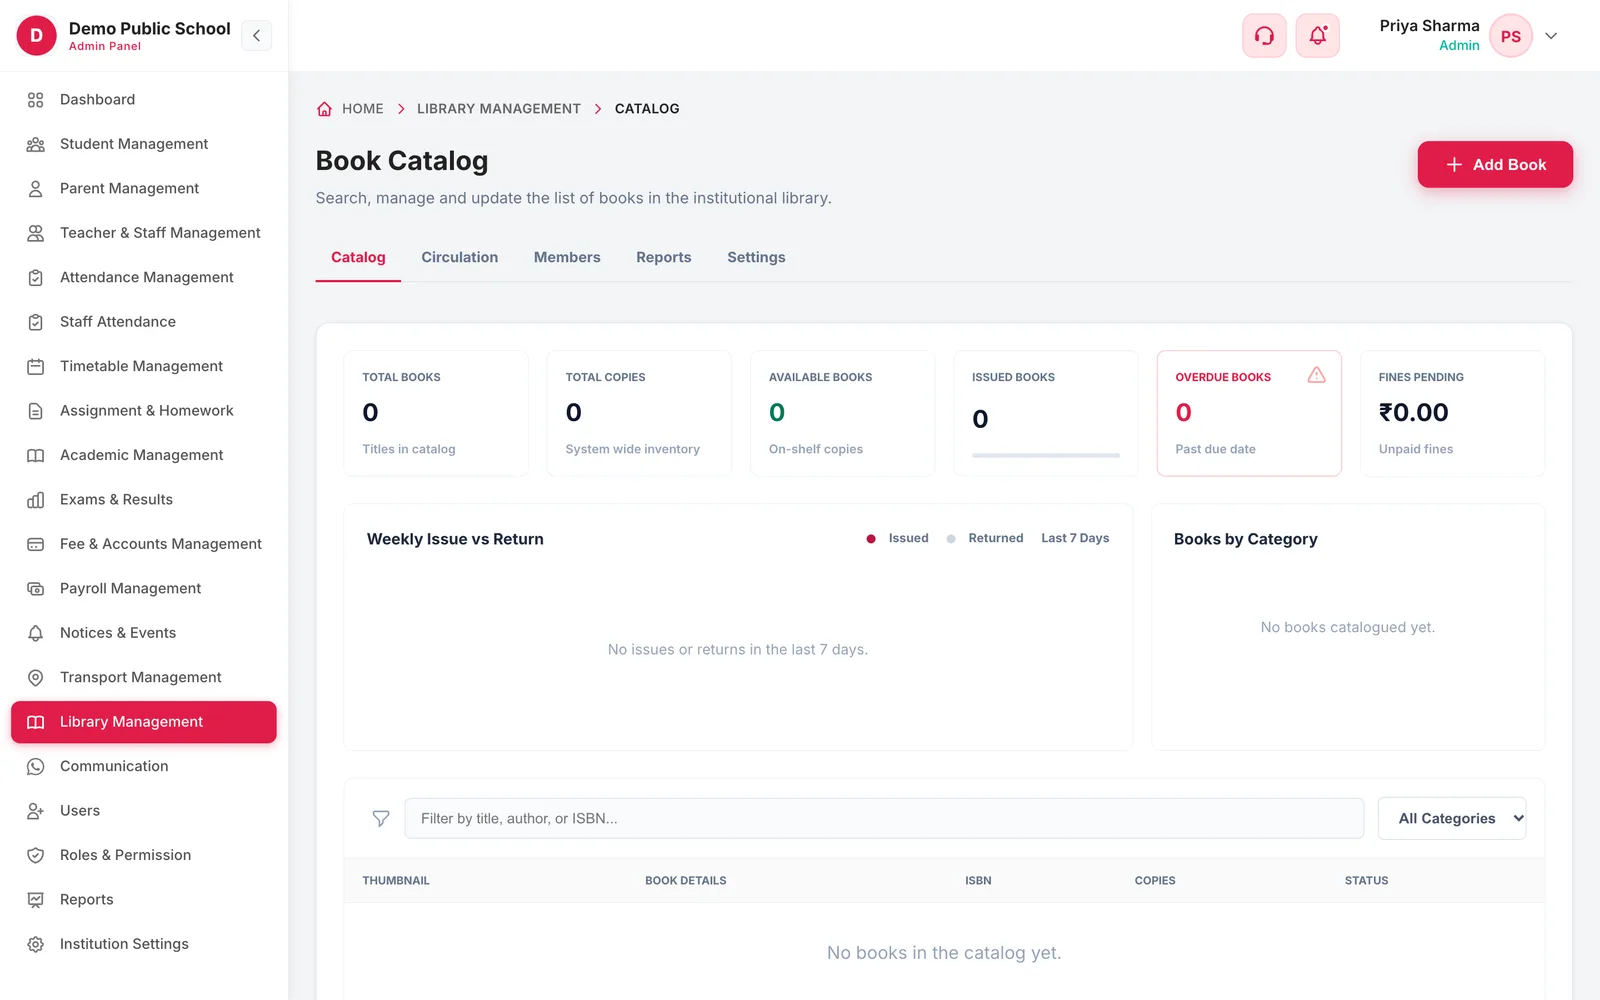Go to Library Management breadcrumb link

(499, 109)
